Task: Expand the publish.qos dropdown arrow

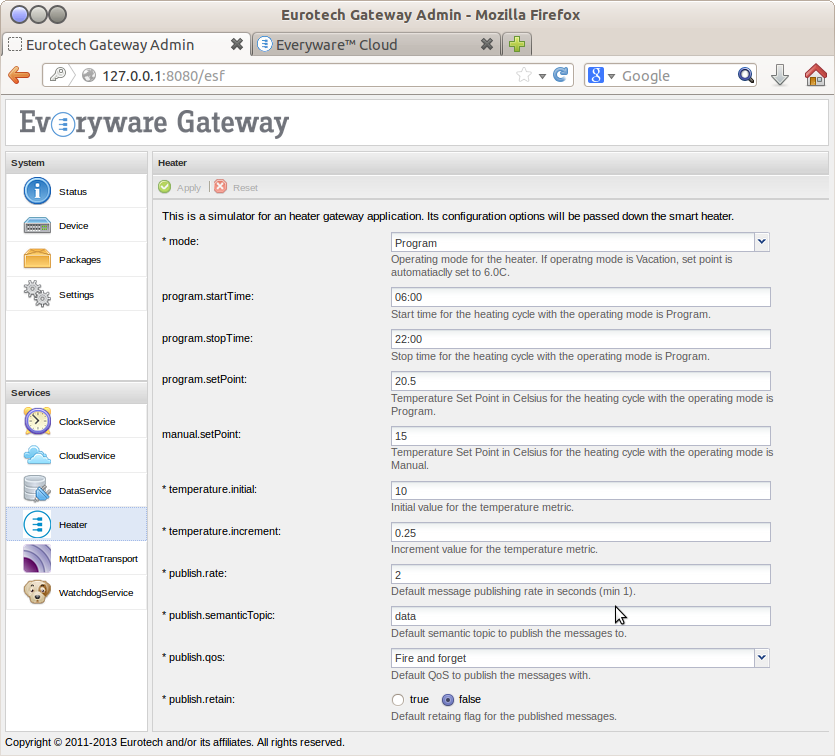Action: [762, 658]
